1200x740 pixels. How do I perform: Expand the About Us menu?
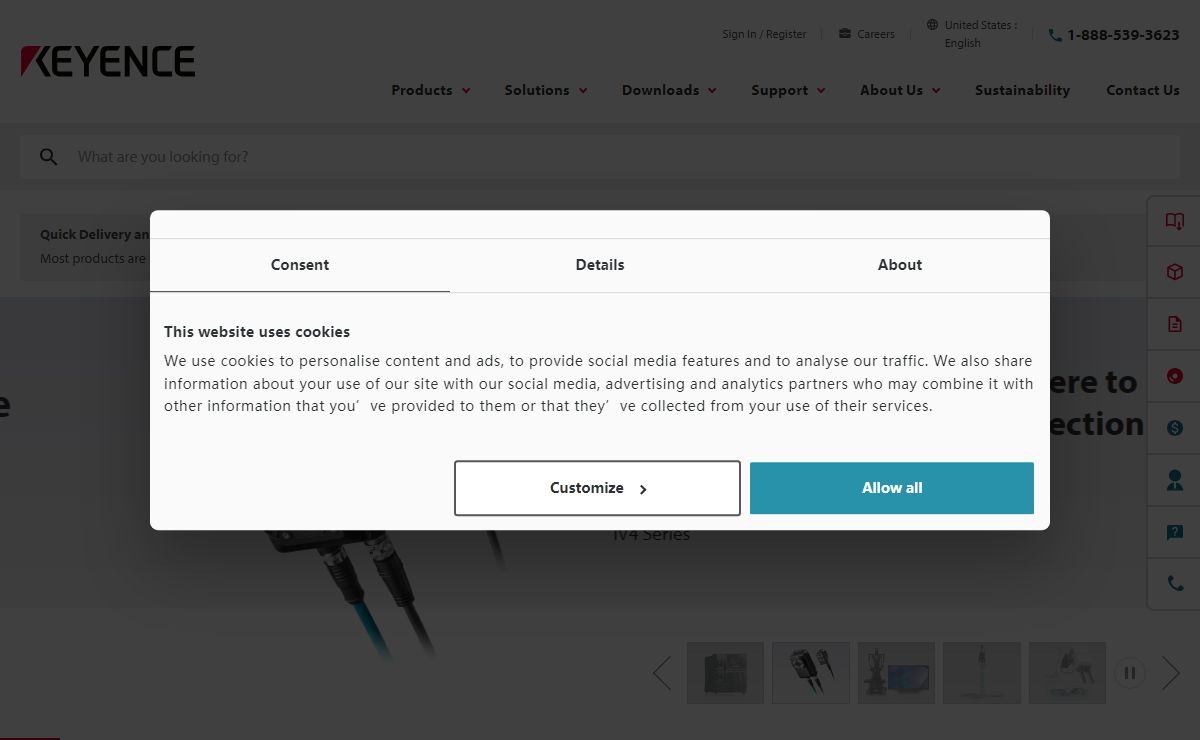(900, 90)
